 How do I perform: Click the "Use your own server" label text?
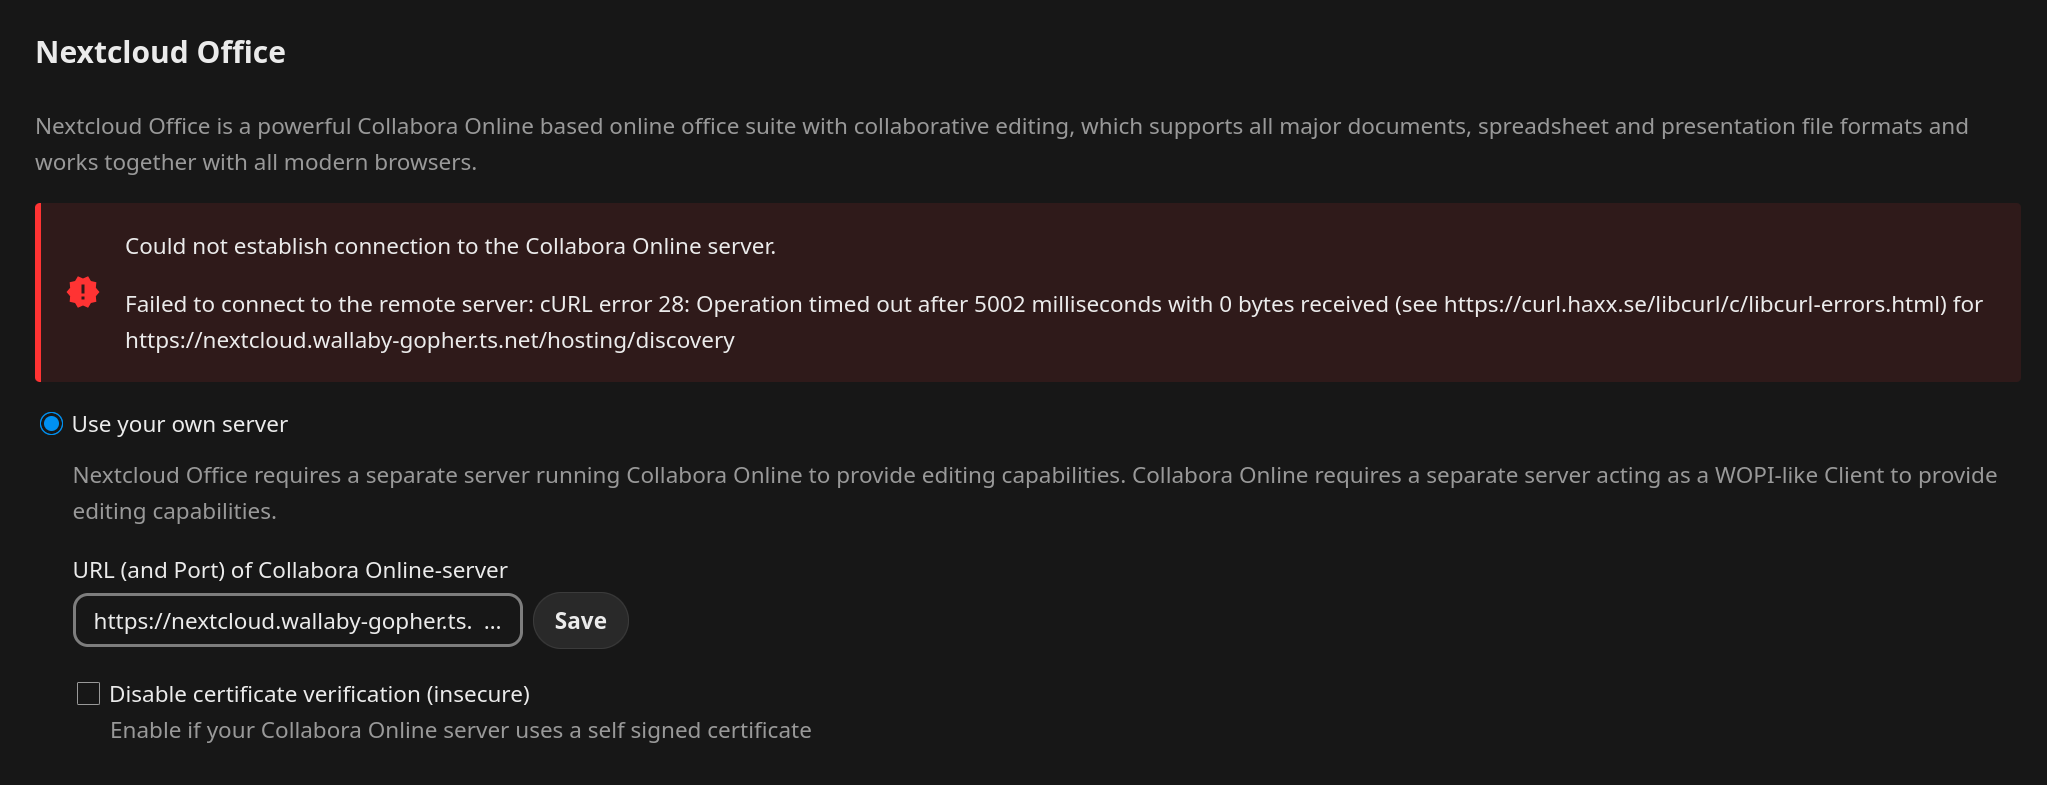coord(179,424)
